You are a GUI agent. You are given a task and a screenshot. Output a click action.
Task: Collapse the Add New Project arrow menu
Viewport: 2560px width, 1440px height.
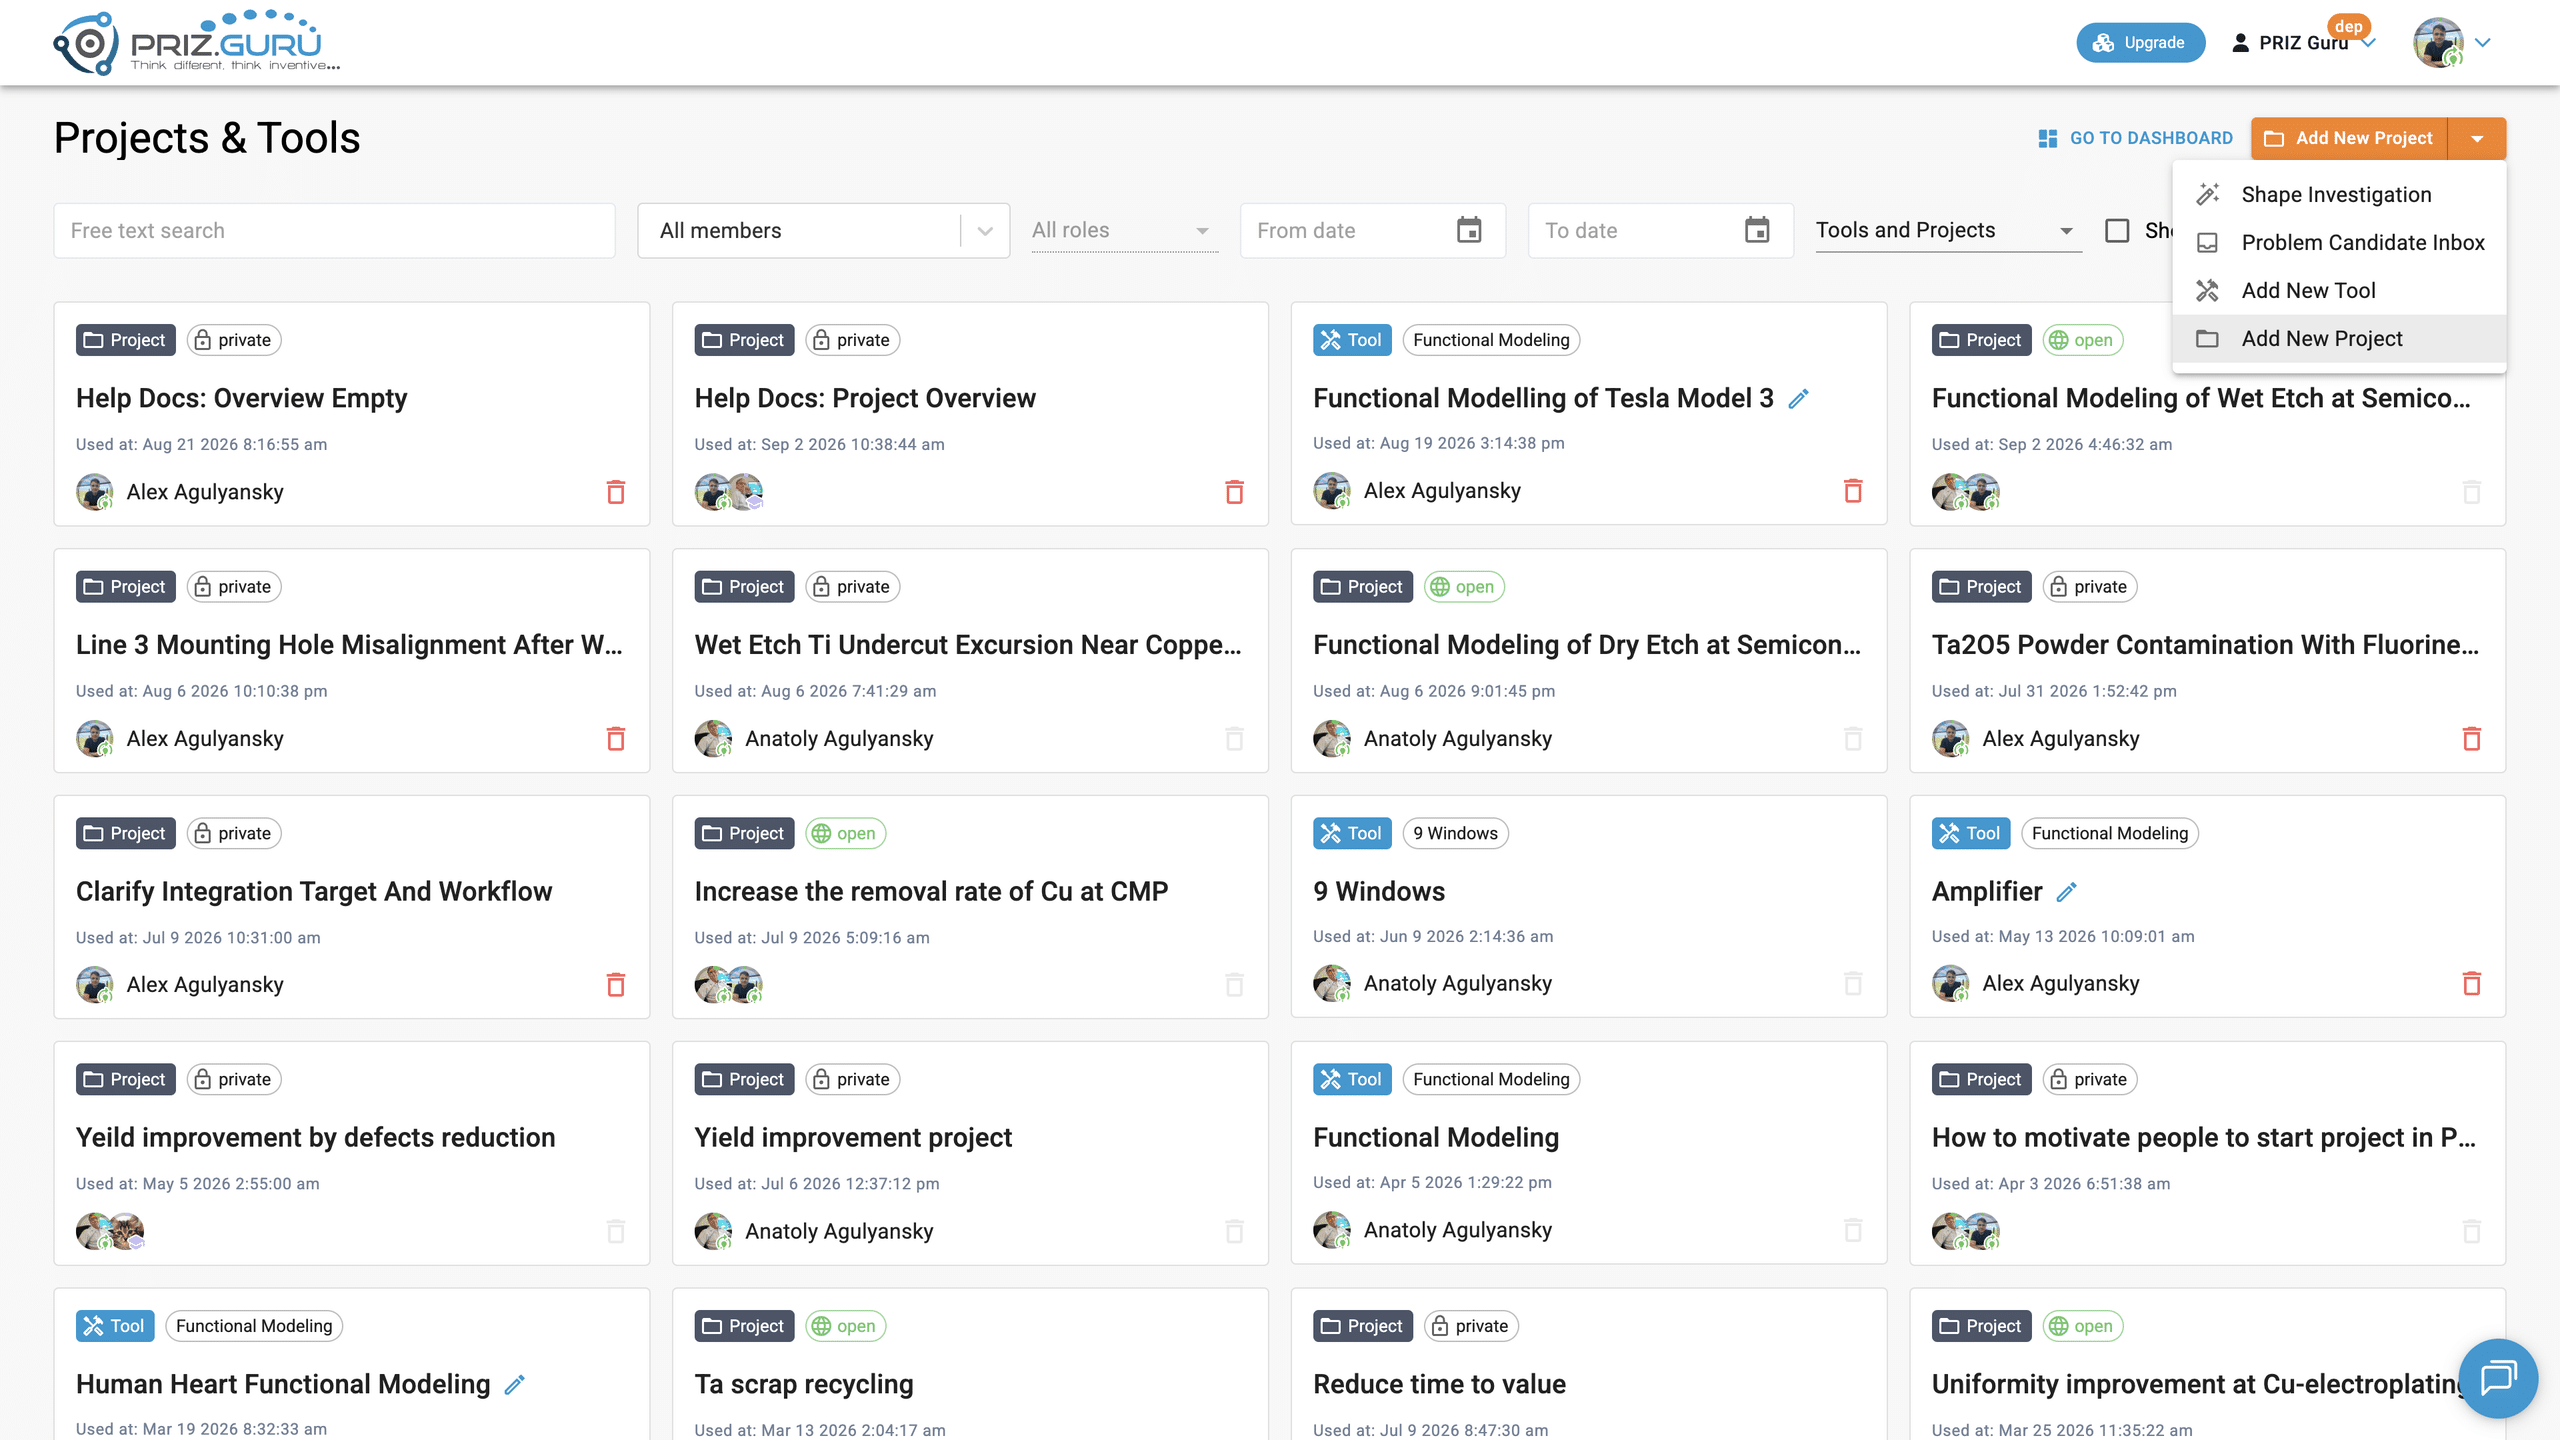point(2477,139)
